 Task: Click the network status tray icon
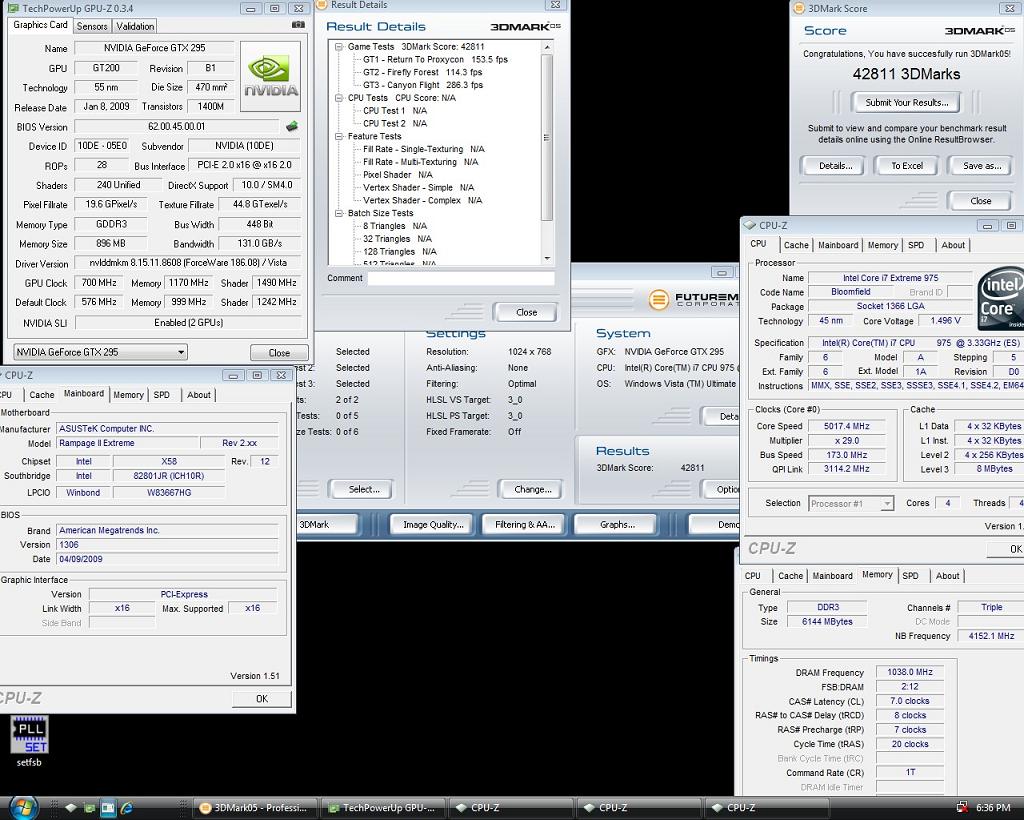[x=962, y=808]
